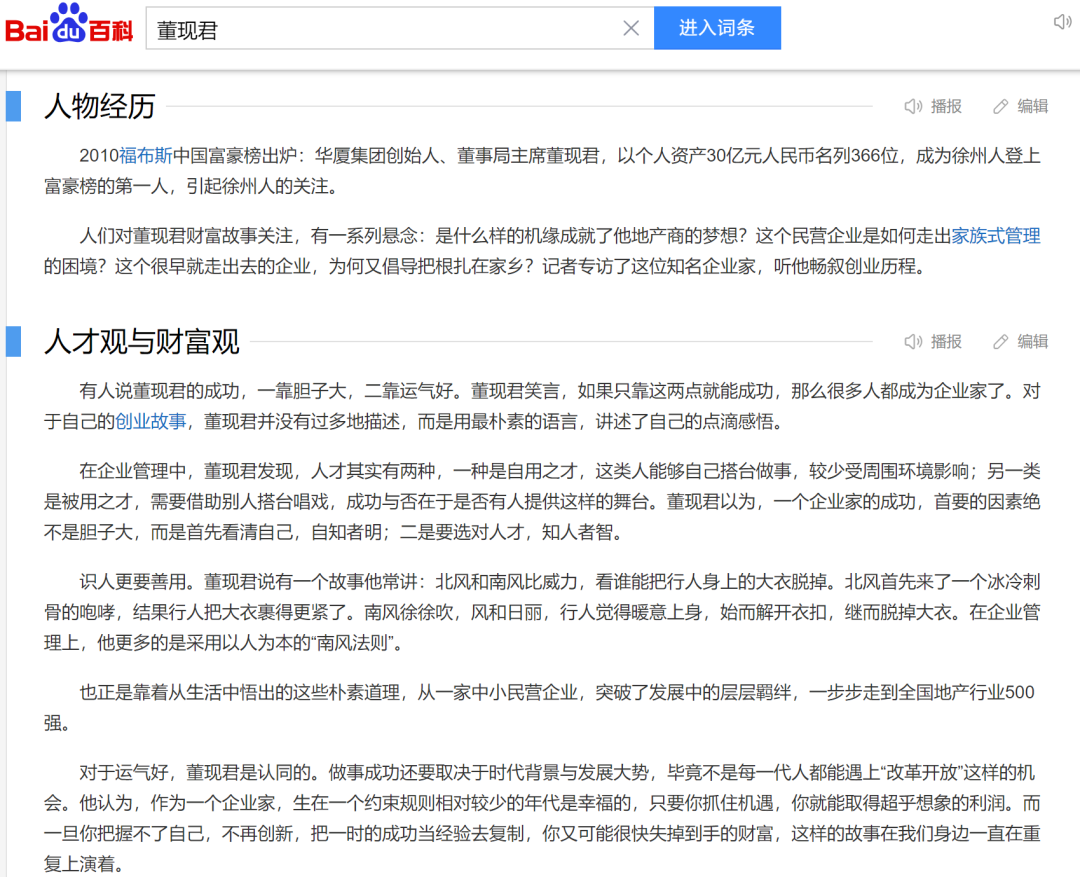Follow the 家族式管理 link
The height and width of the screenshot is (877, 1080).
995,236
